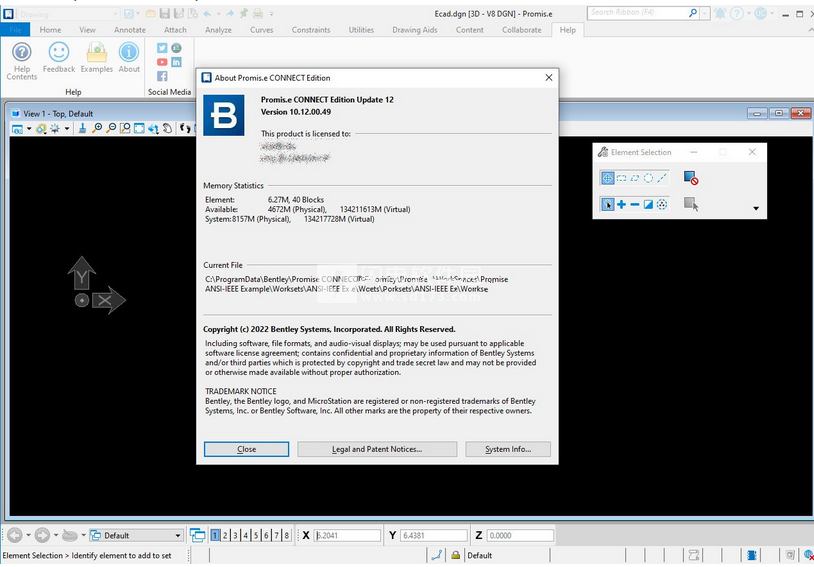This screenshot has height=567, width=814.
Task: Click the Zoom In view tool
Action: (97, 128)
